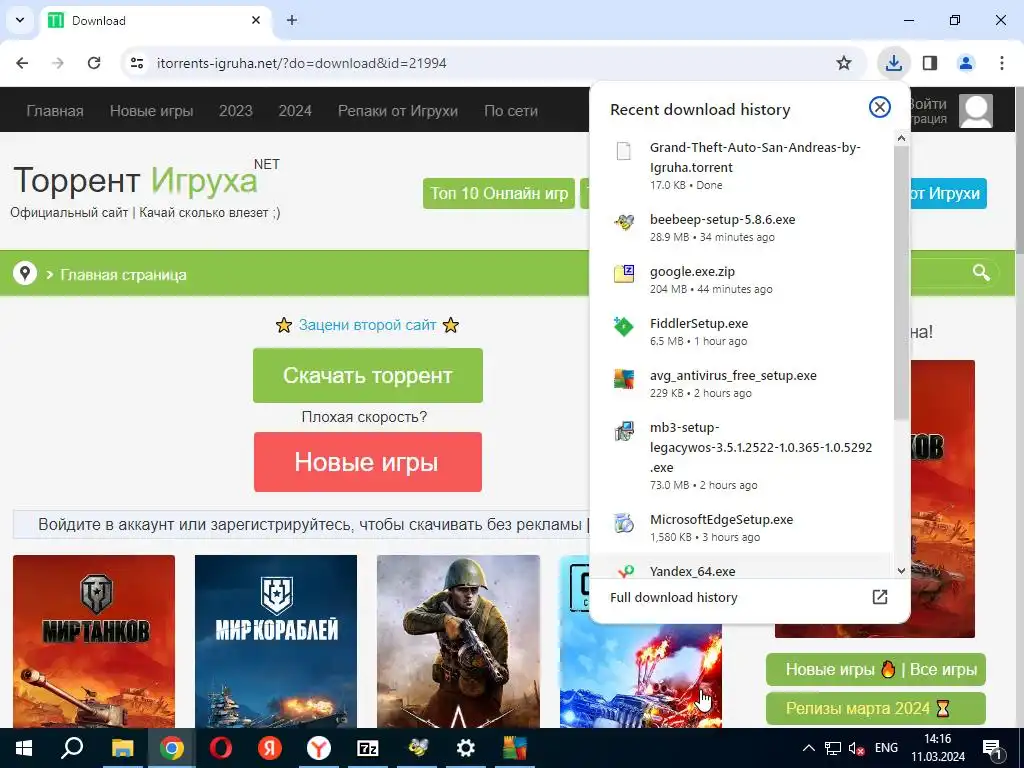Open full download history external icon
The width and height of the screenshot is (1024, 768).
pos(880,597)
